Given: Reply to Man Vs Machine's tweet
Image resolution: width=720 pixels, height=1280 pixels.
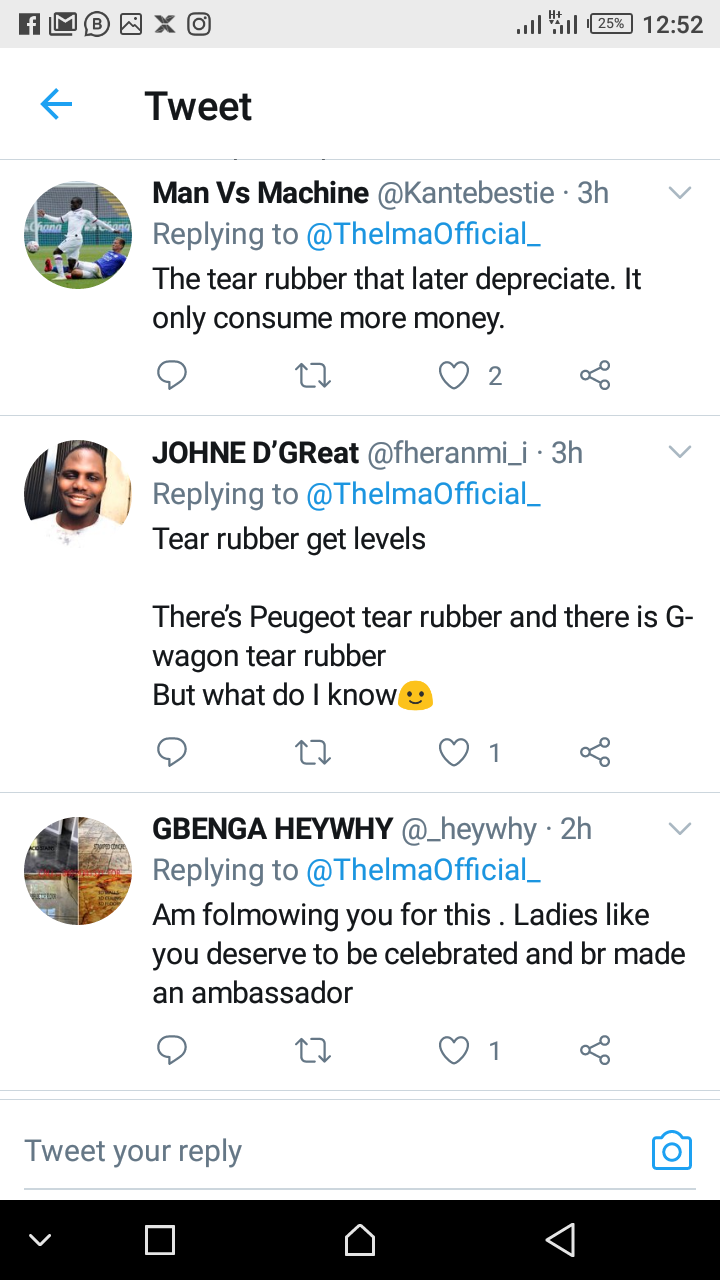Looking at the screenshot, I should 172,376.
